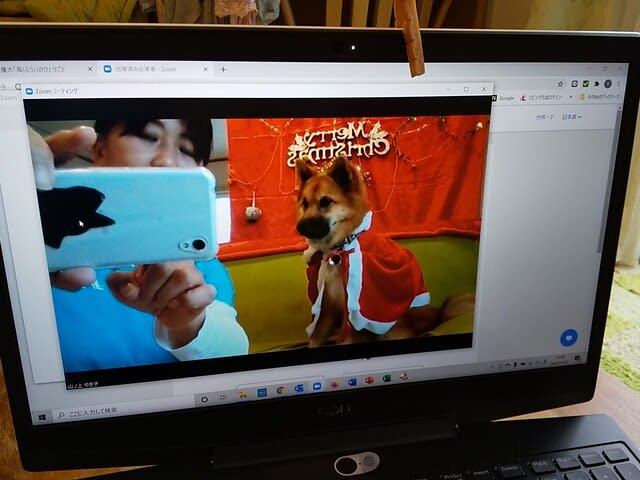Open Cortana circle on taskbar
Screen dimensions: 640x480
coord(204,399)
